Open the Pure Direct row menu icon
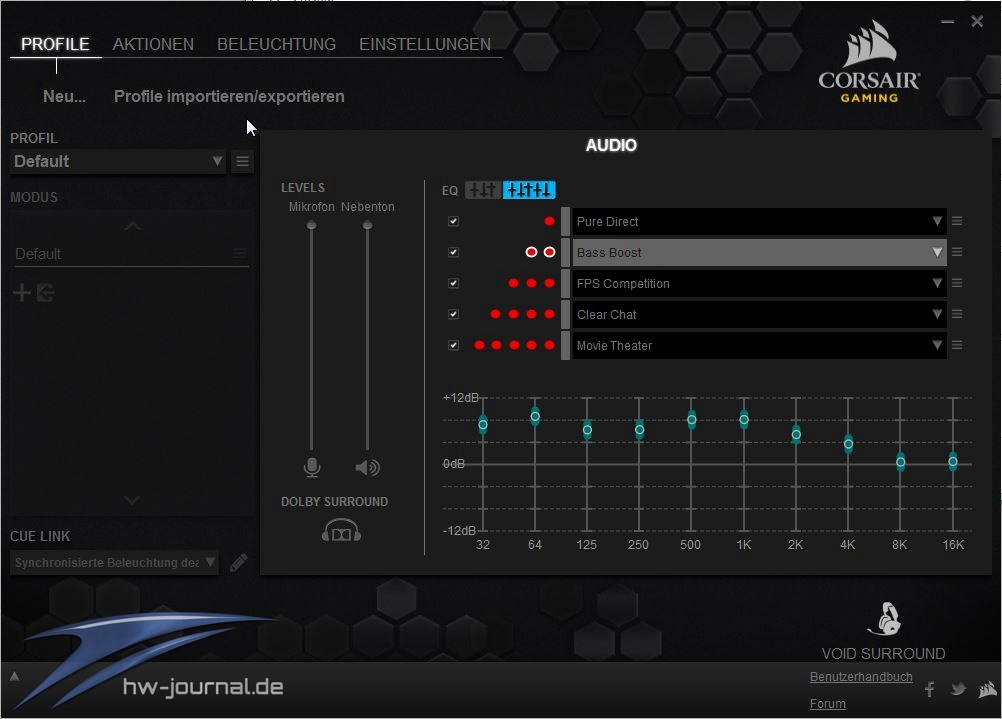The height and width of the screenshot is (719, 1002). [957, 220]
